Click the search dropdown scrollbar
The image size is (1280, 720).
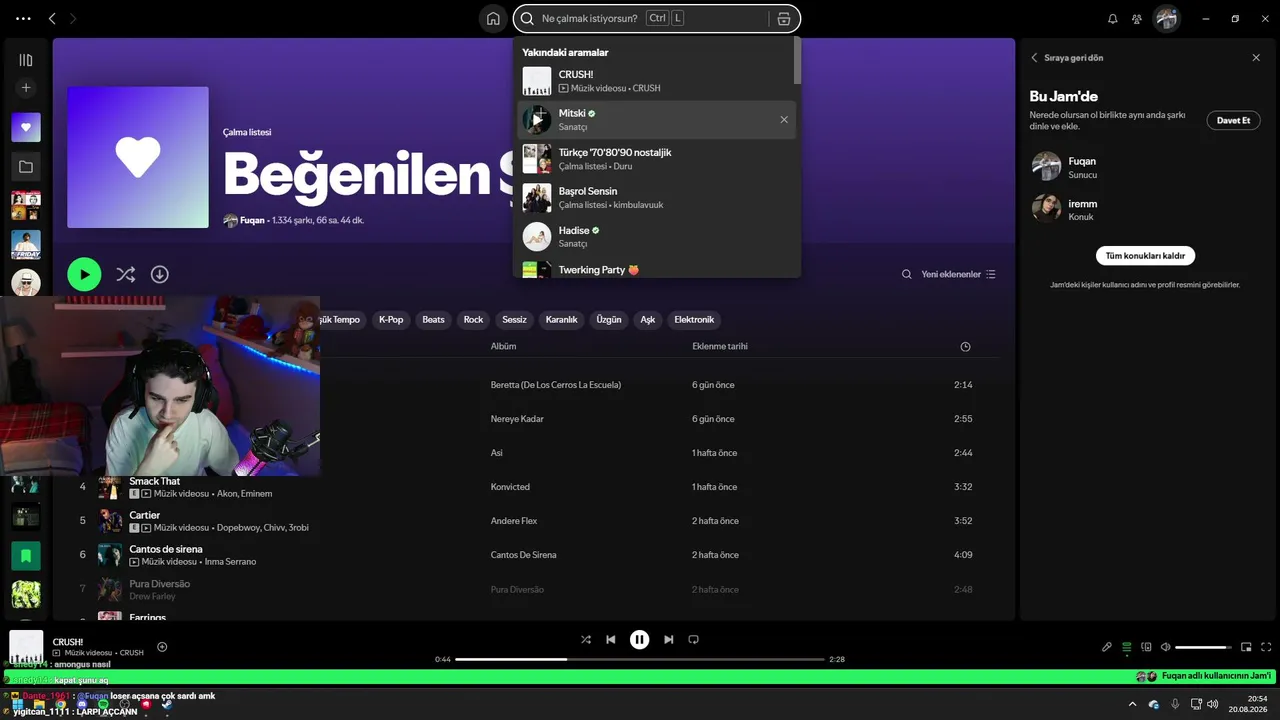pos(797,61)
